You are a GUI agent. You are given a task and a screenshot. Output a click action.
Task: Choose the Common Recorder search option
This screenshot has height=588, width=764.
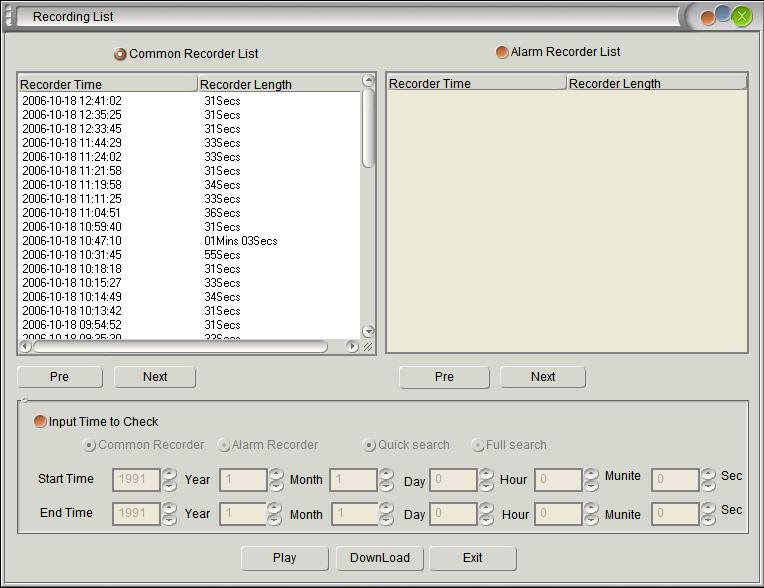[89, 445]
